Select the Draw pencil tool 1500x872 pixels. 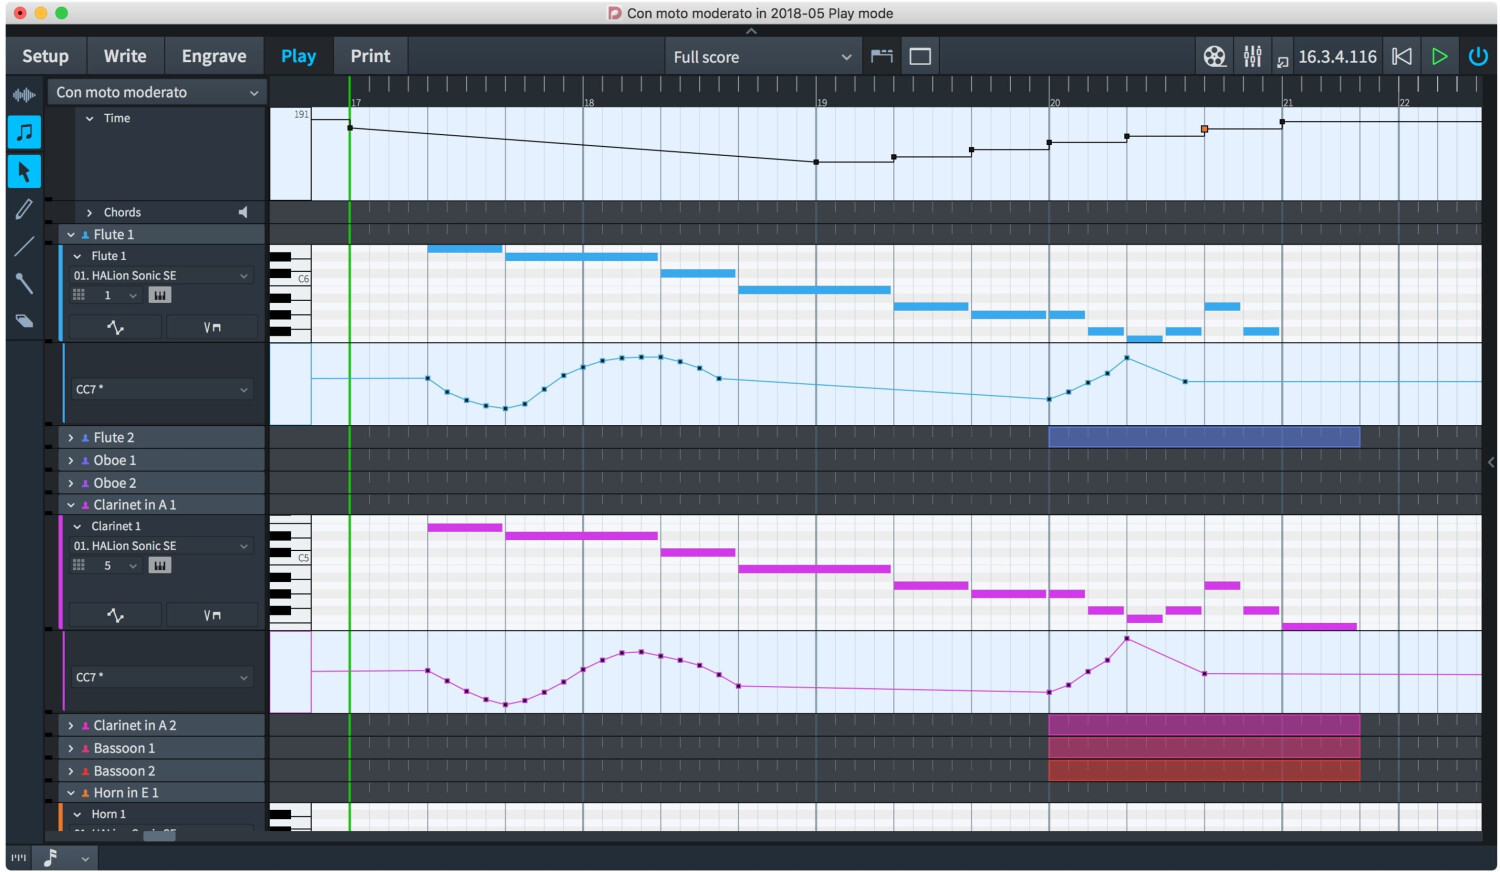point(24,209)
